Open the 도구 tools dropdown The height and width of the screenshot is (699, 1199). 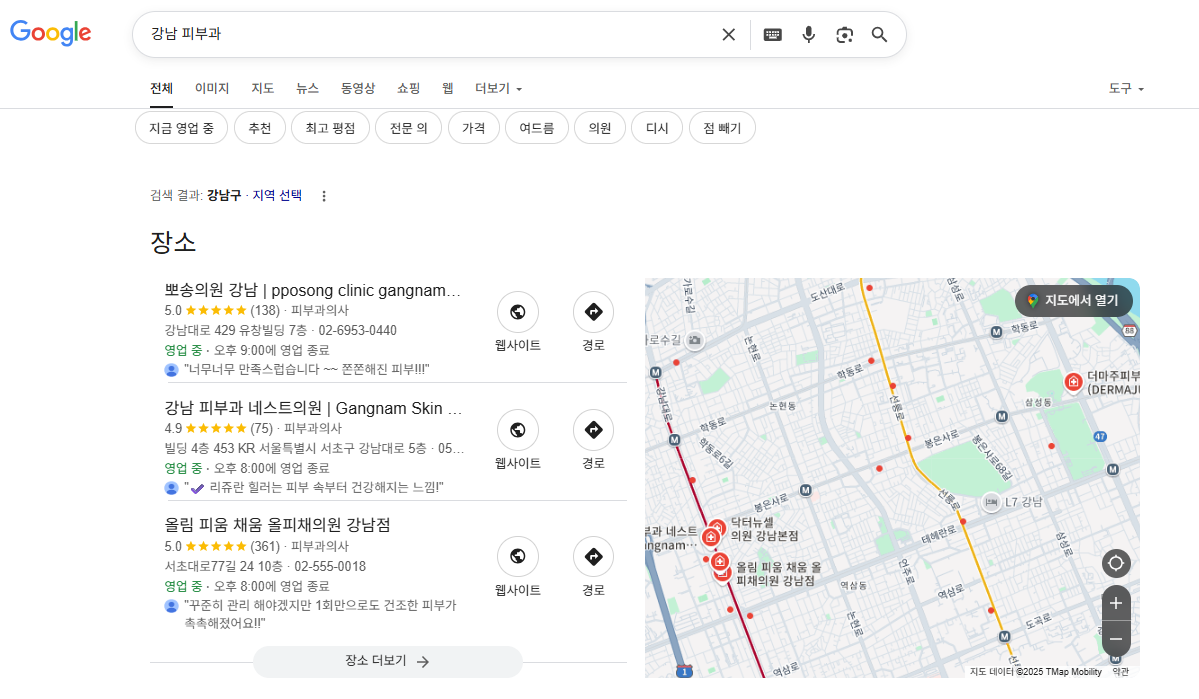click(1126, 89)
